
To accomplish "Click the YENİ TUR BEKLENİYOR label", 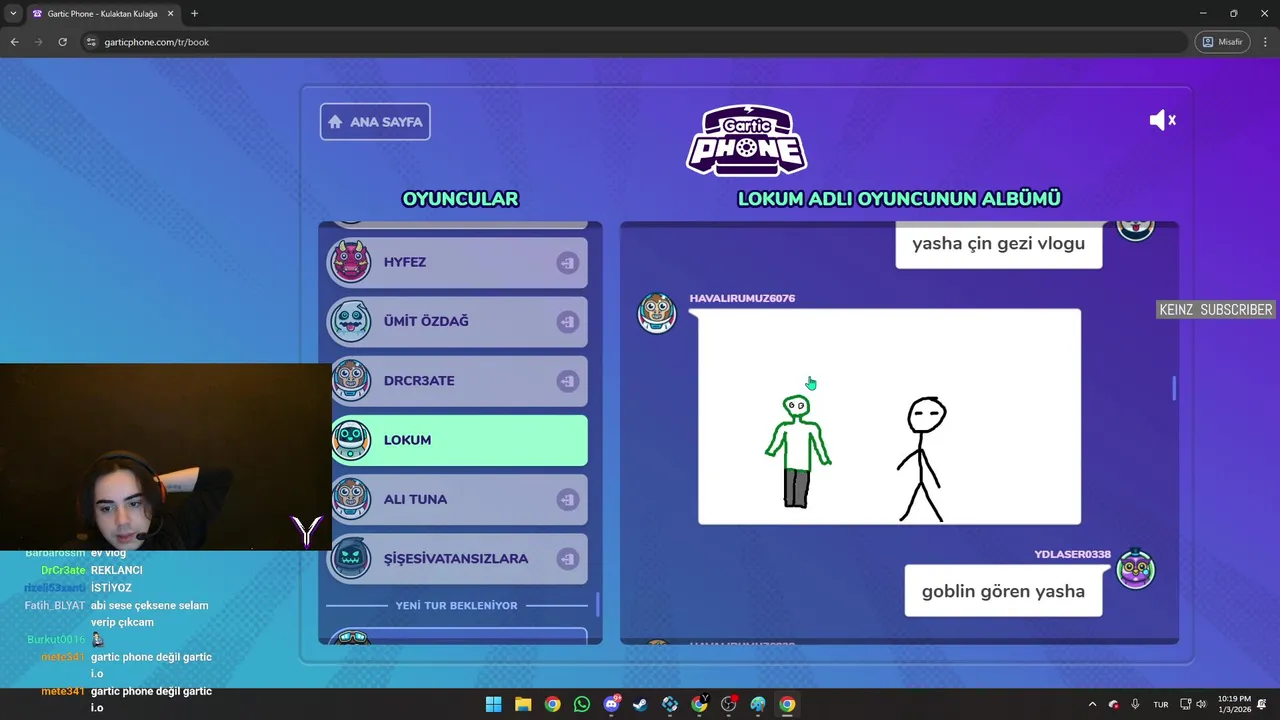I will pyautogui.click(x=456, y=606).
